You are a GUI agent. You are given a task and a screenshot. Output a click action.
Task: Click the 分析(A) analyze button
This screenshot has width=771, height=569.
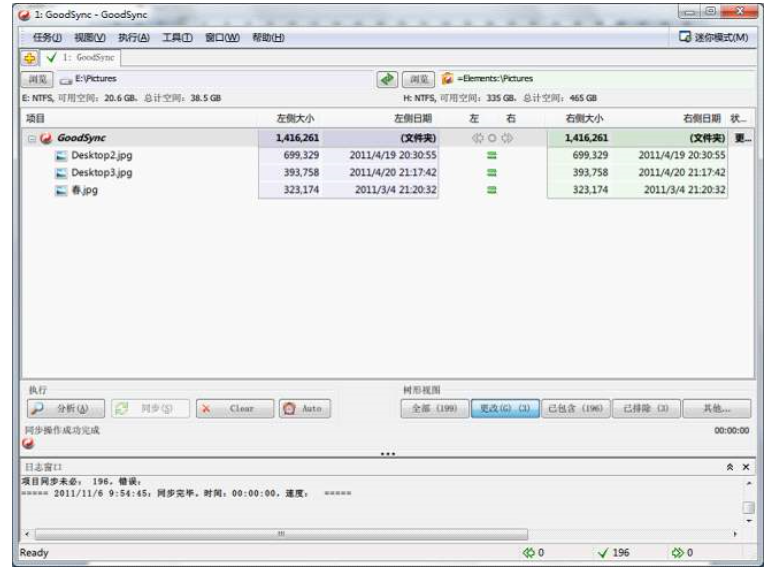point(66,408)
